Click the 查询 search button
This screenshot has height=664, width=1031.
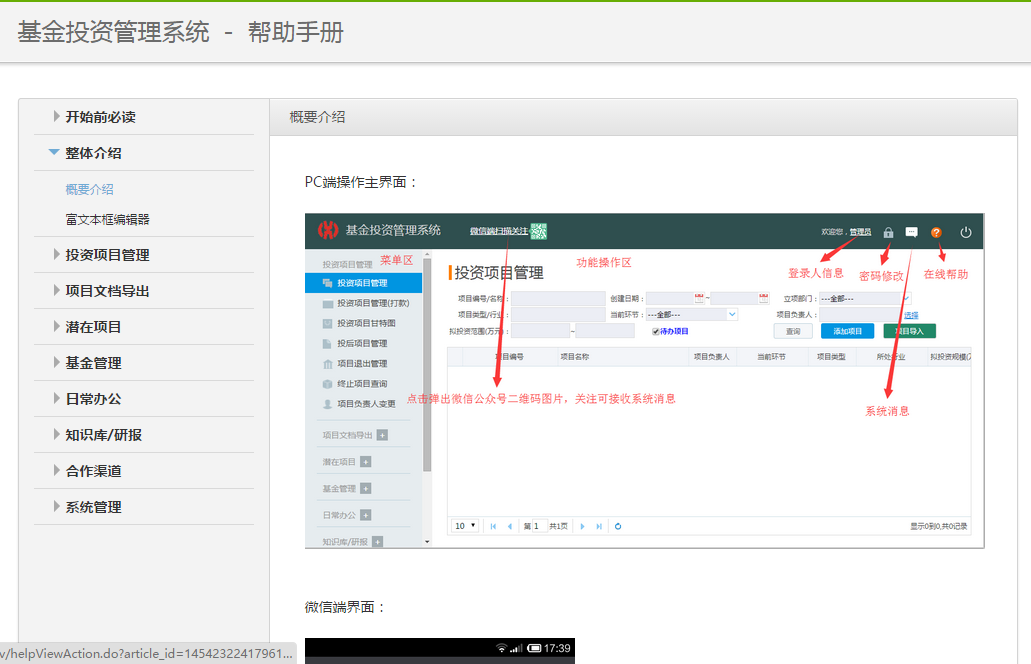(792, 331)
